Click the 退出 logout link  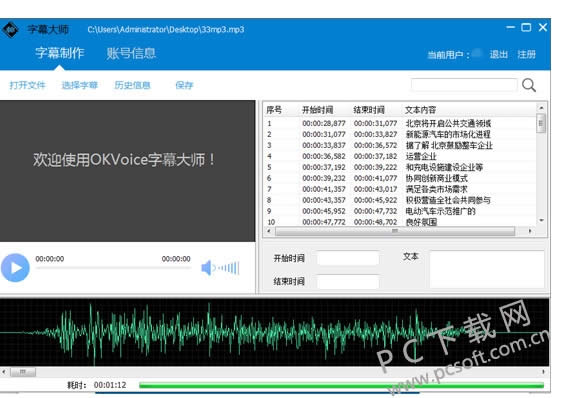point(499,55)
